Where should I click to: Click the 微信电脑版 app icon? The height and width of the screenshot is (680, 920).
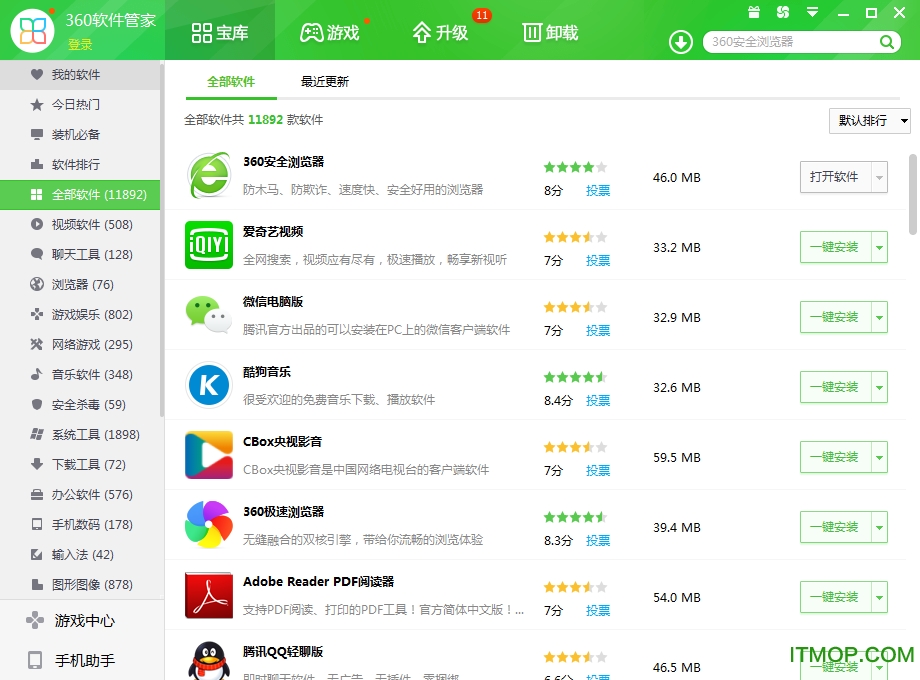click(x=209, y=314)
